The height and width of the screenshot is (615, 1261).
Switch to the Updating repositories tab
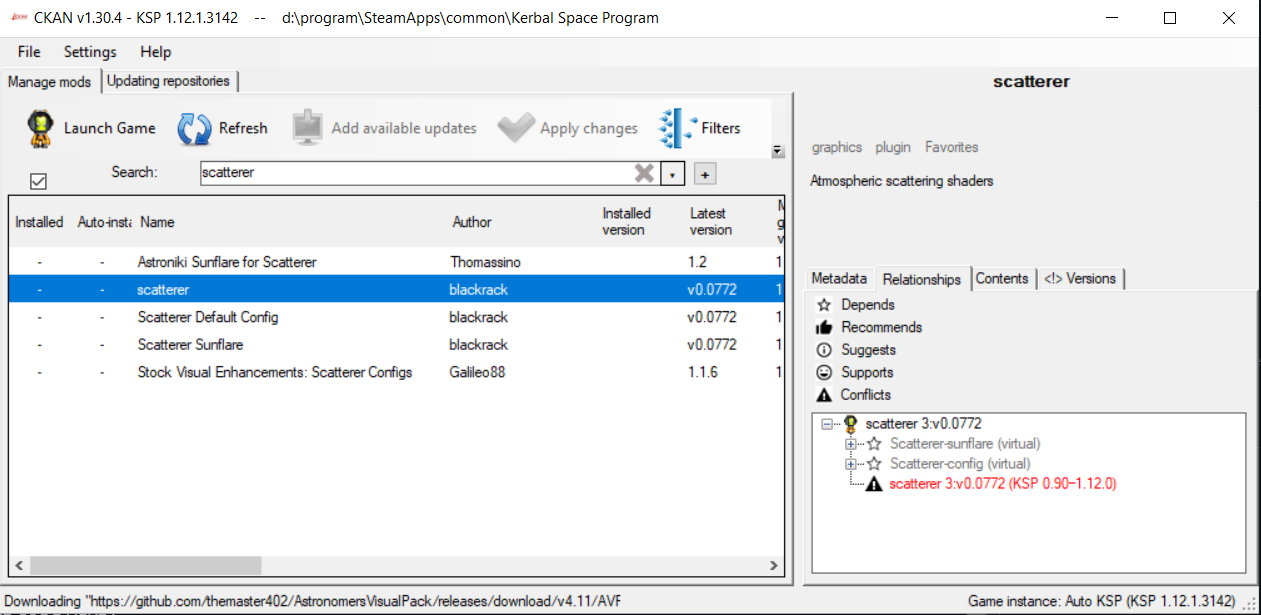coord(168,81)
